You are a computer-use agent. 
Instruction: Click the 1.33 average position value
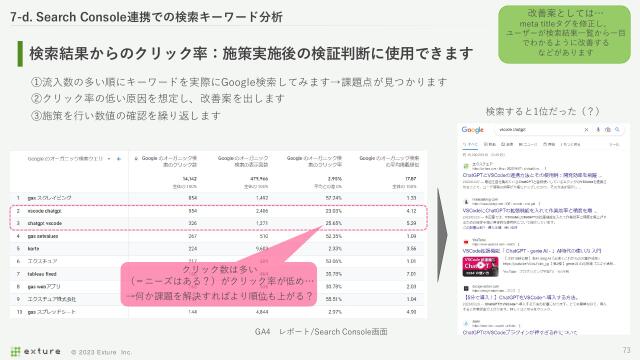click(411, 198)
